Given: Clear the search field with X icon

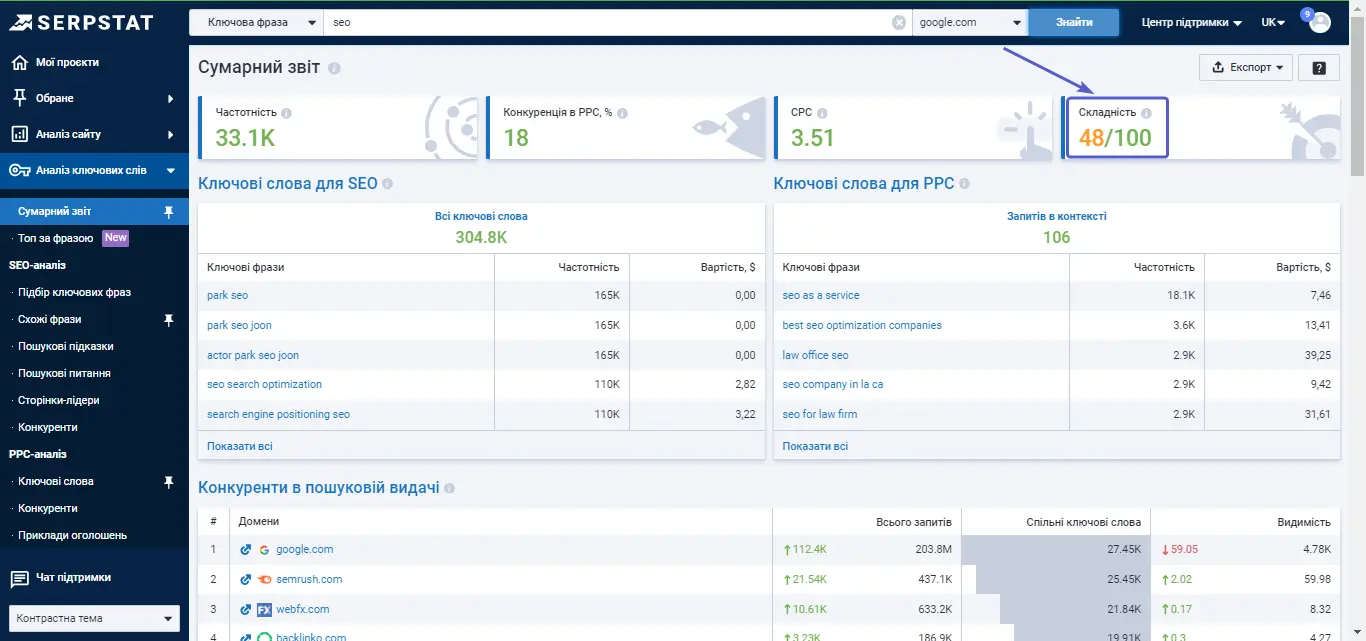Looking at the screenshot, I should (899, 22).
